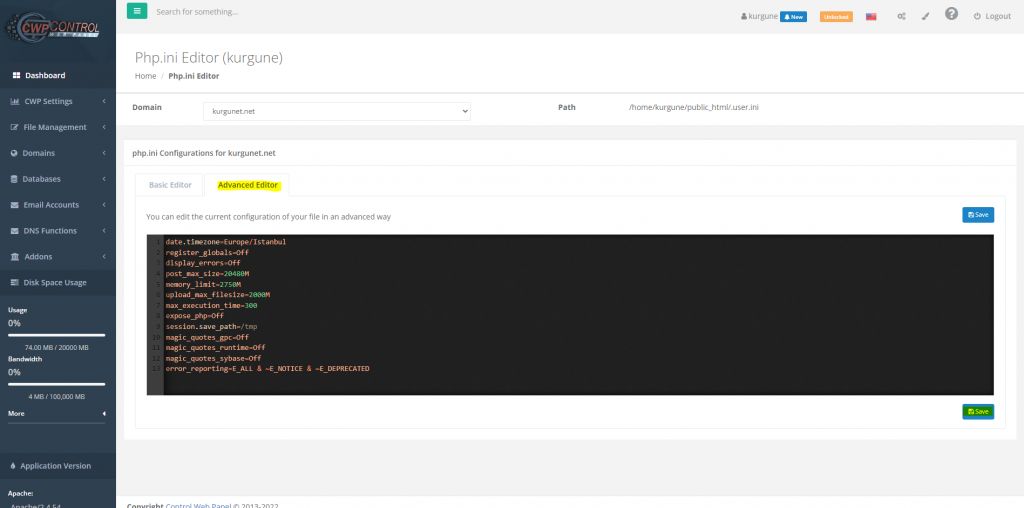Expand the File Management menu

tap(57, 127)
